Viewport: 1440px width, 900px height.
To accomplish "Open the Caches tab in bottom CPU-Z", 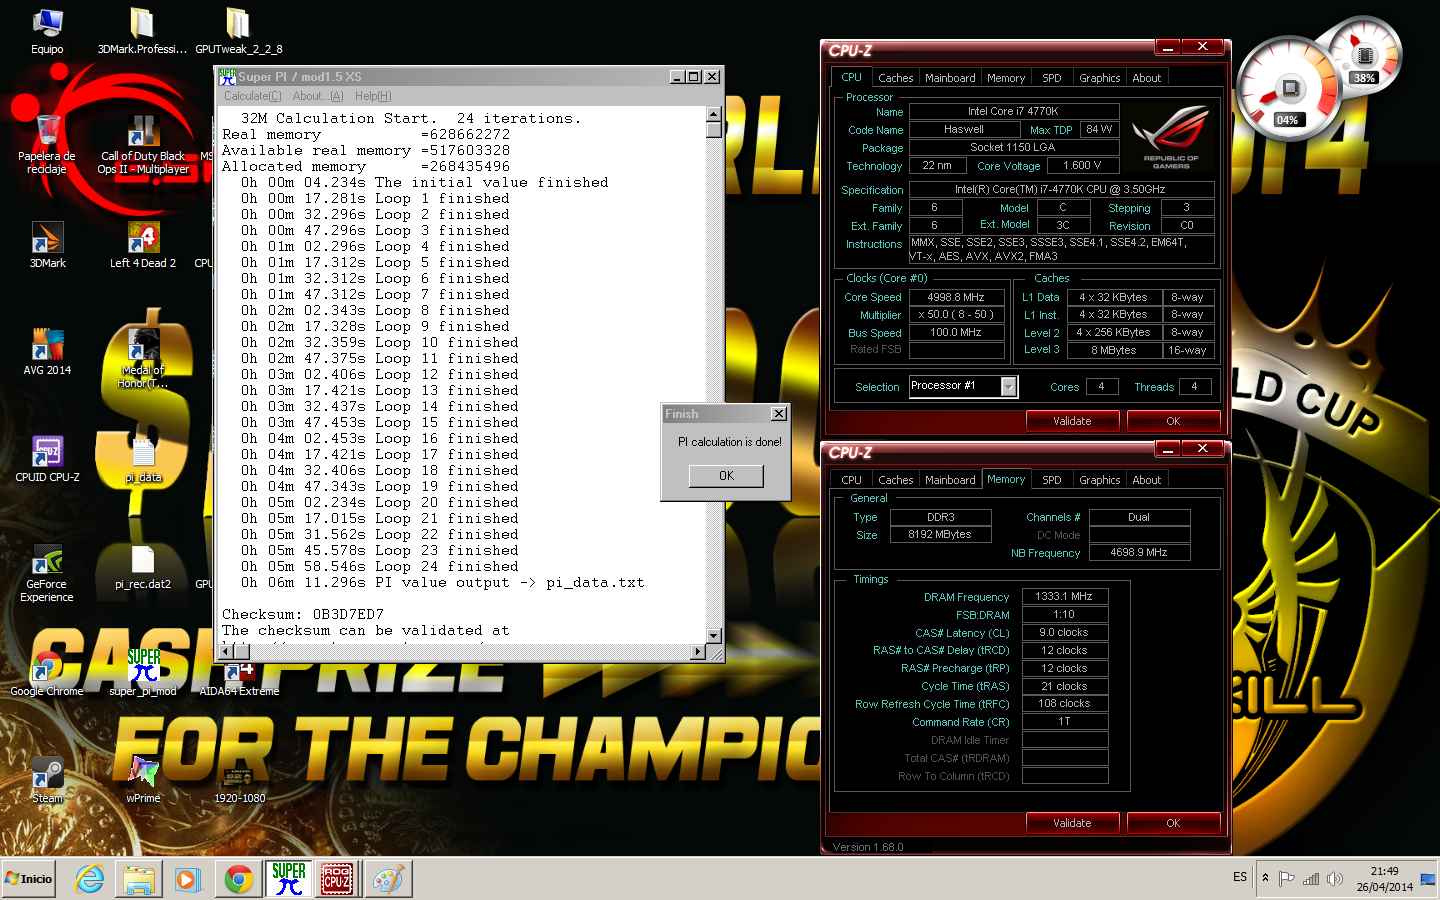I will tap(895, 480).
